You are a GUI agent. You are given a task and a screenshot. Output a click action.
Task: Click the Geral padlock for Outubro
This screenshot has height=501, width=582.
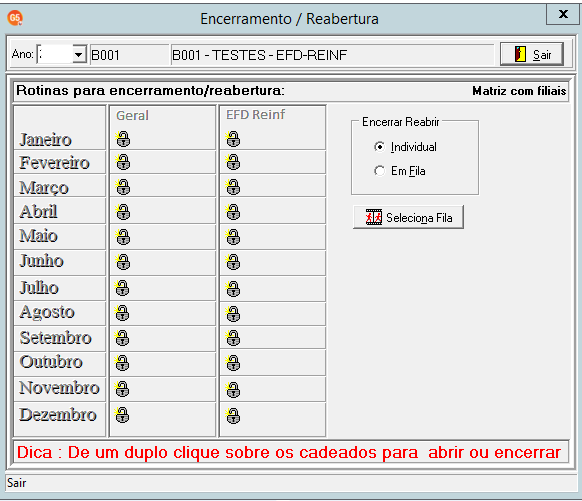(x=122, y=363)
